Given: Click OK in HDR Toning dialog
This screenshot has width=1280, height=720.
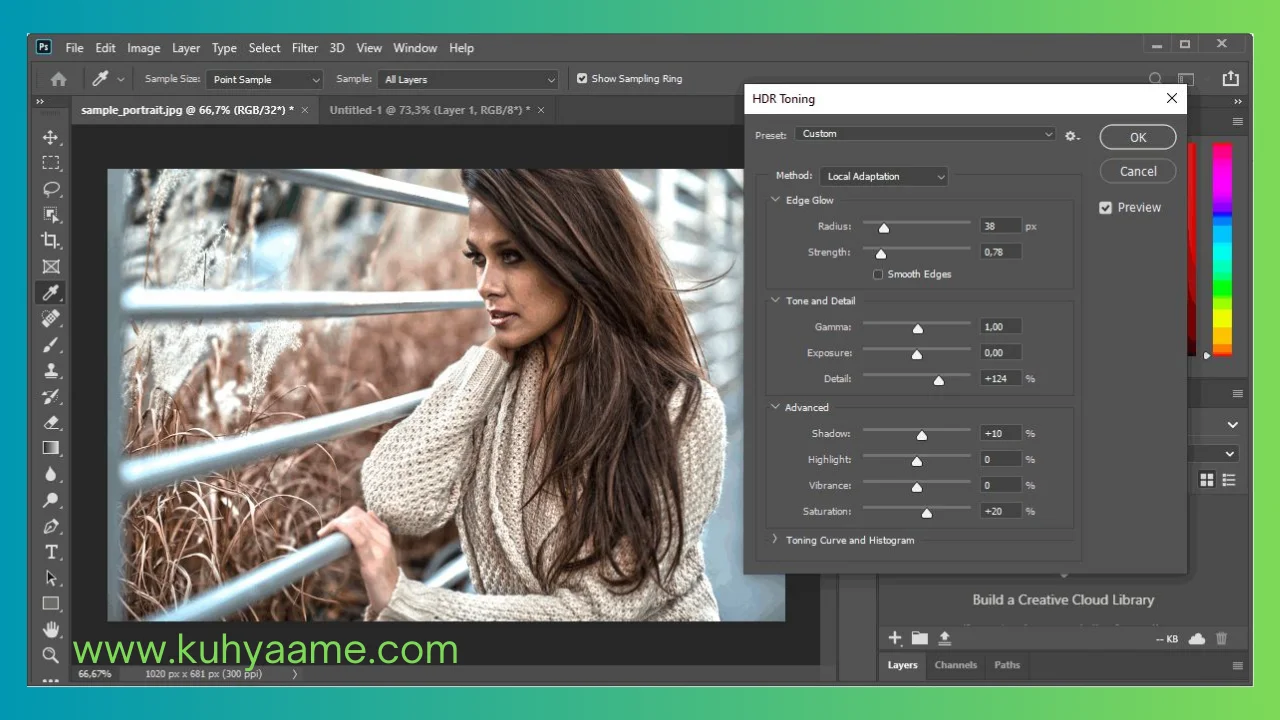Looking at the screenshot, I should tap(1138, 137).
